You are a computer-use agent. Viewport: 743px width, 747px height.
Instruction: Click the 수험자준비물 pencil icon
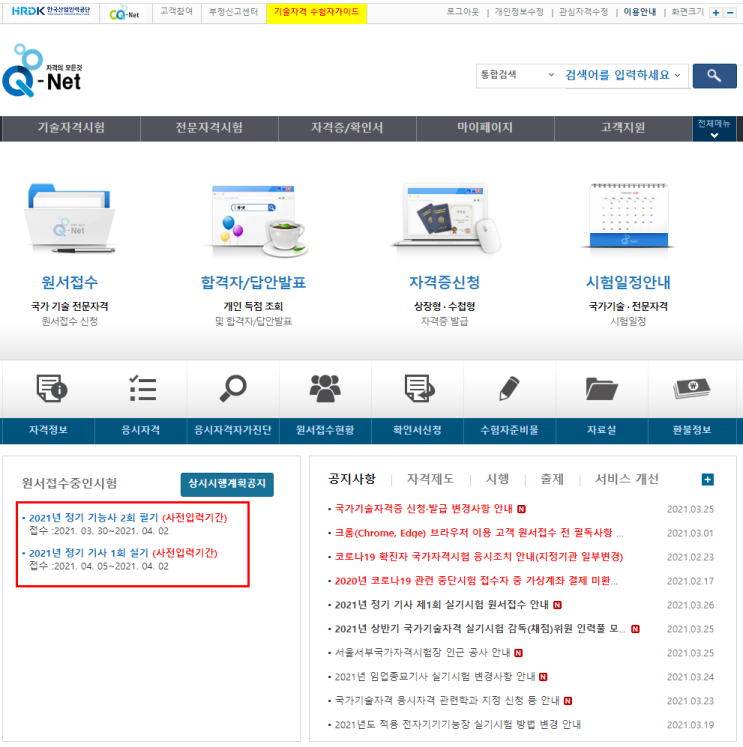click(x=509, y=388)
